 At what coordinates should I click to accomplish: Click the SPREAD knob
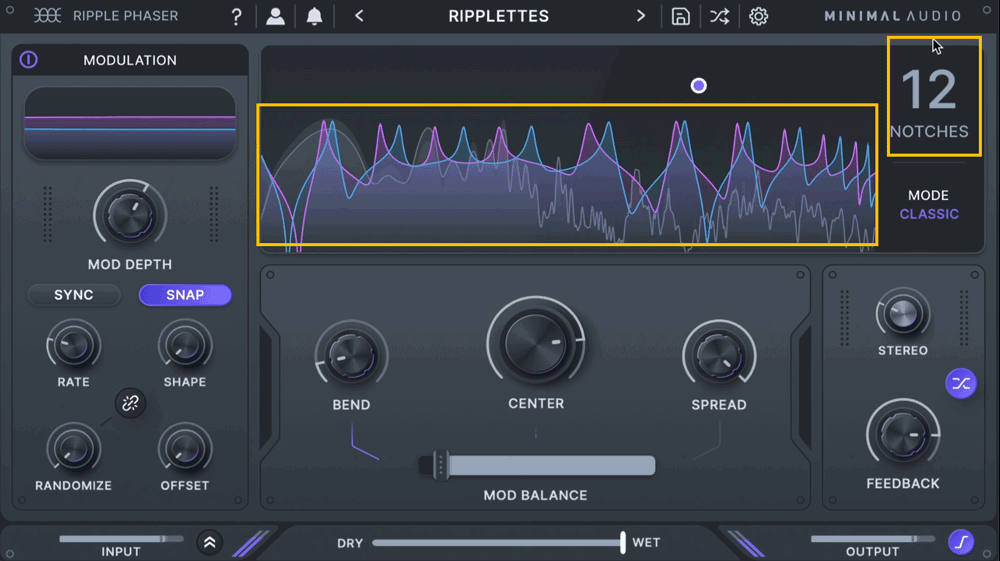coord(719,356)
